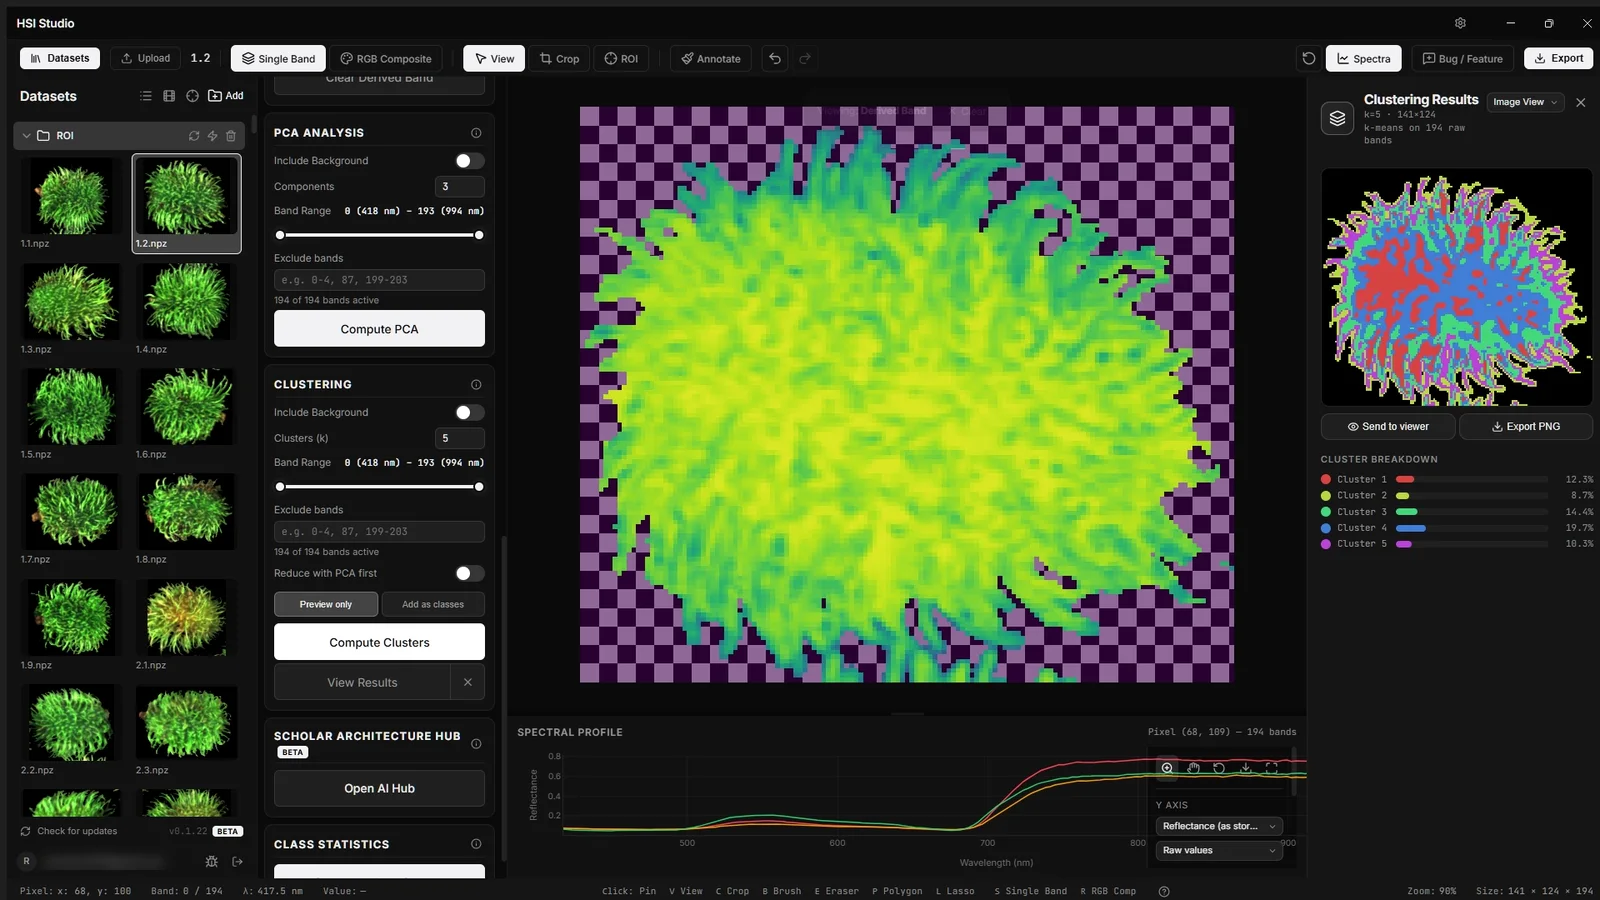Check for updates
Viewport: 1600px width, 900px height.
click(x=69, y=831)
